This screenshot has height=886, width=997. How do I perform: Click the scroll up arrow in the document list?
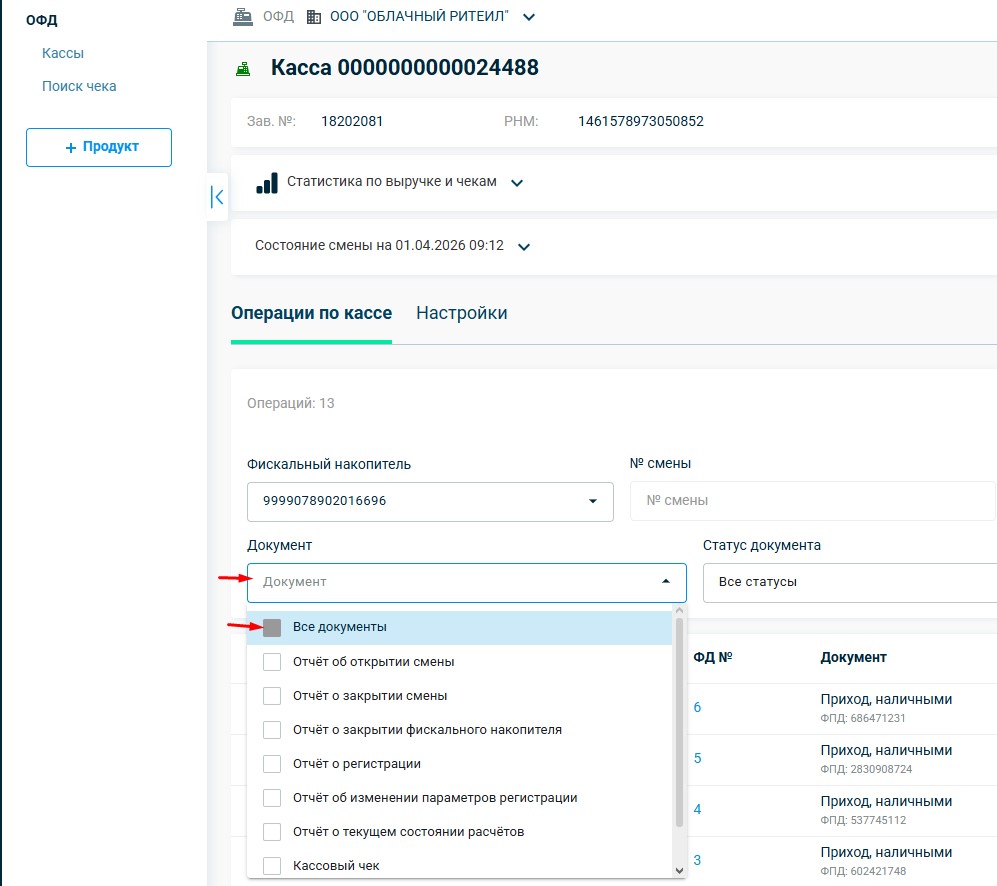(680, 610)
